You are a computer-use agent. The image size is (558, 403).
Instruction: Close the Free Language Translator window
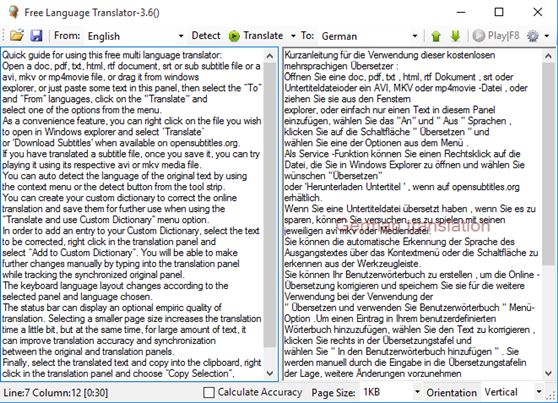coord(538,12)
